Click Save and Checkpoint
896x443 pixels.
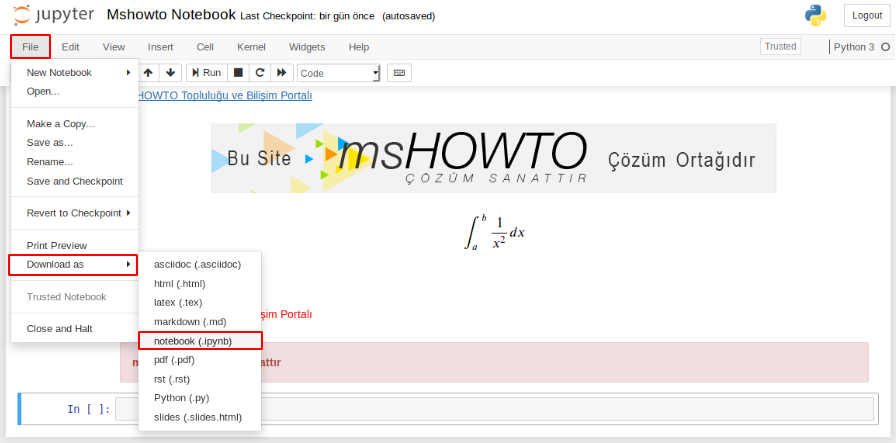coord(75,181)
